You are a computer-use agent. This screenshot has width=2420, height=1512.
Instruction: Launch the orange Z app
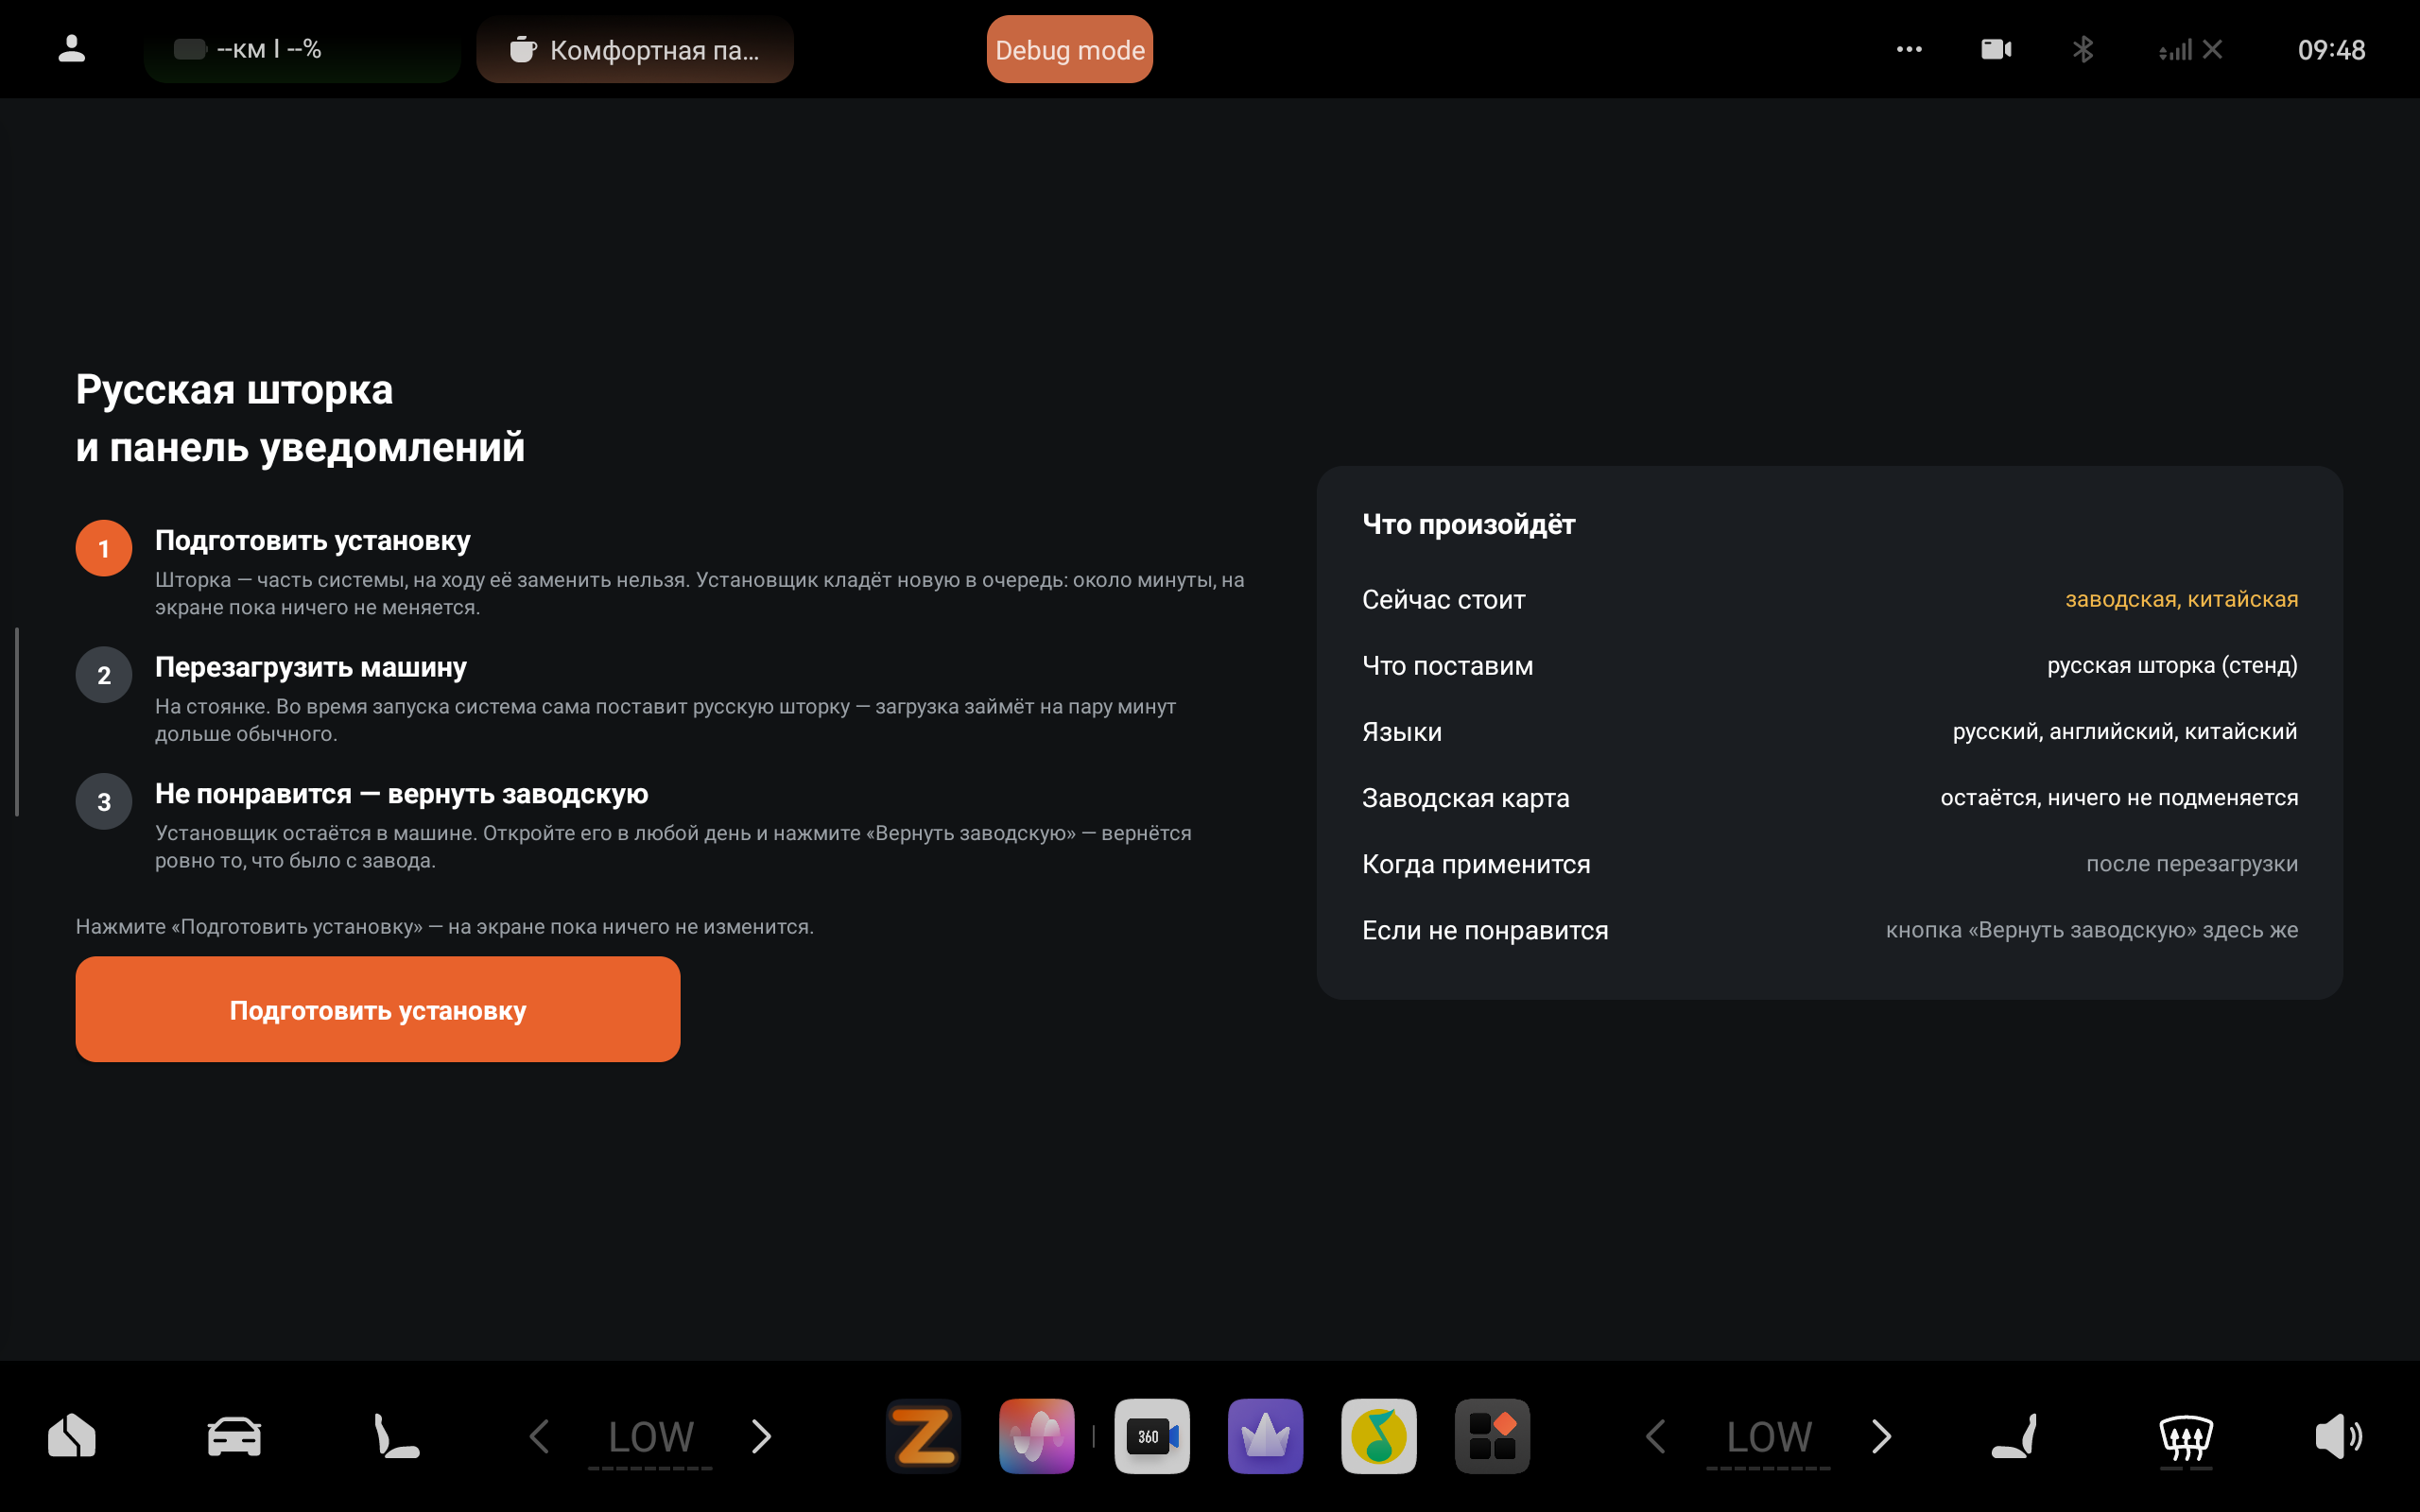coord(923,1436)
